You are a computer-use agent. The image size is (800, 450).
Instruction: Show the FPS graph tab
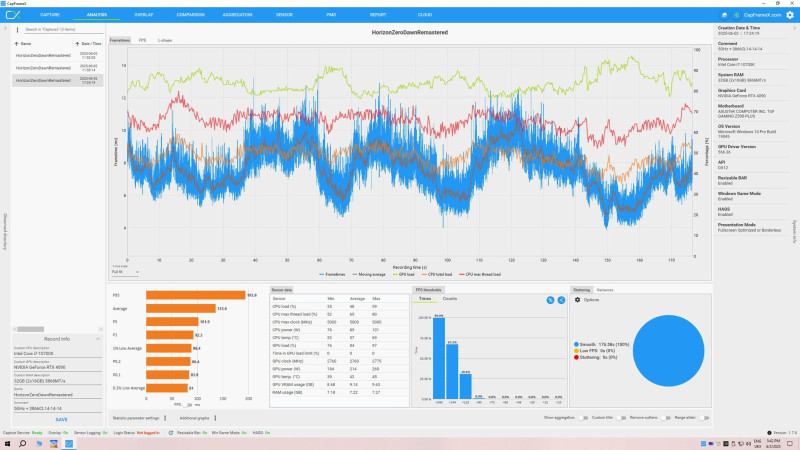click(142, 40)
